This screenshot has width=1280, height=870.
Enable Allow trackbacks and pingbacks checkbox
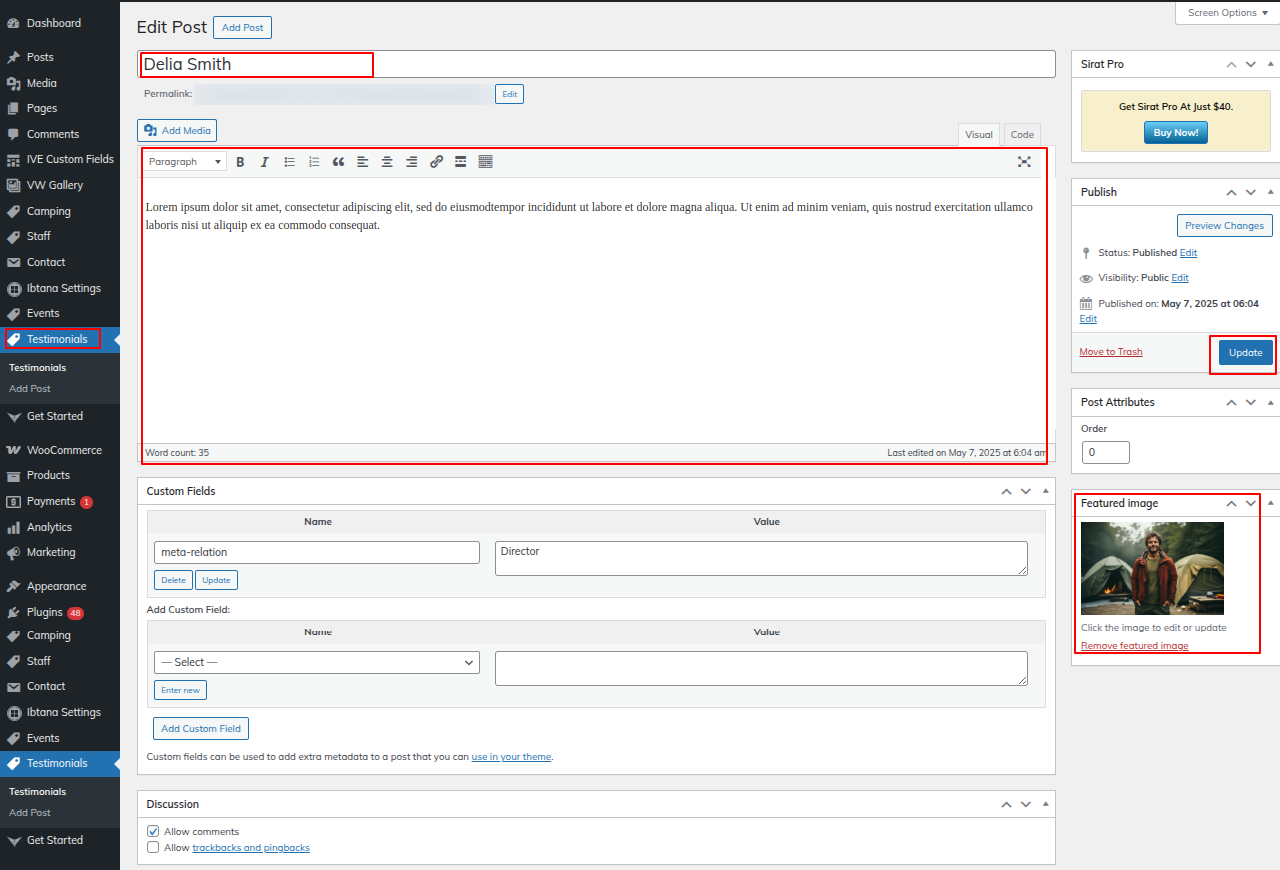click(x=153, y=847)
